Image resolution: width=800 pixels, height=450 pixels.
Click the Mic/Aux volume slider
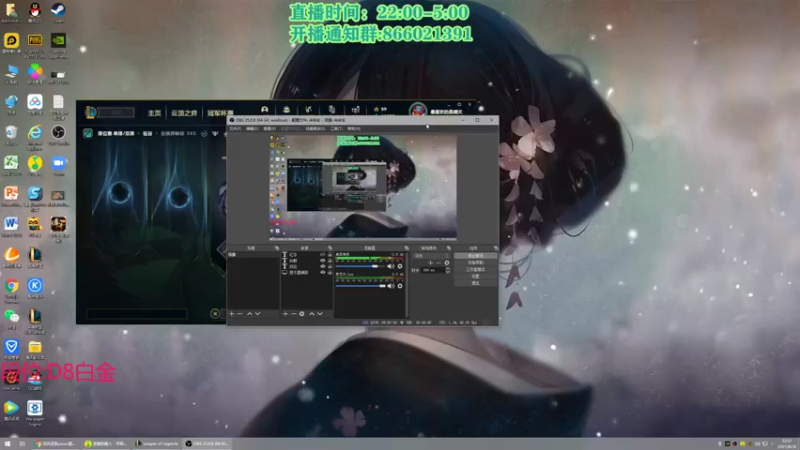(x=360, y=286)
